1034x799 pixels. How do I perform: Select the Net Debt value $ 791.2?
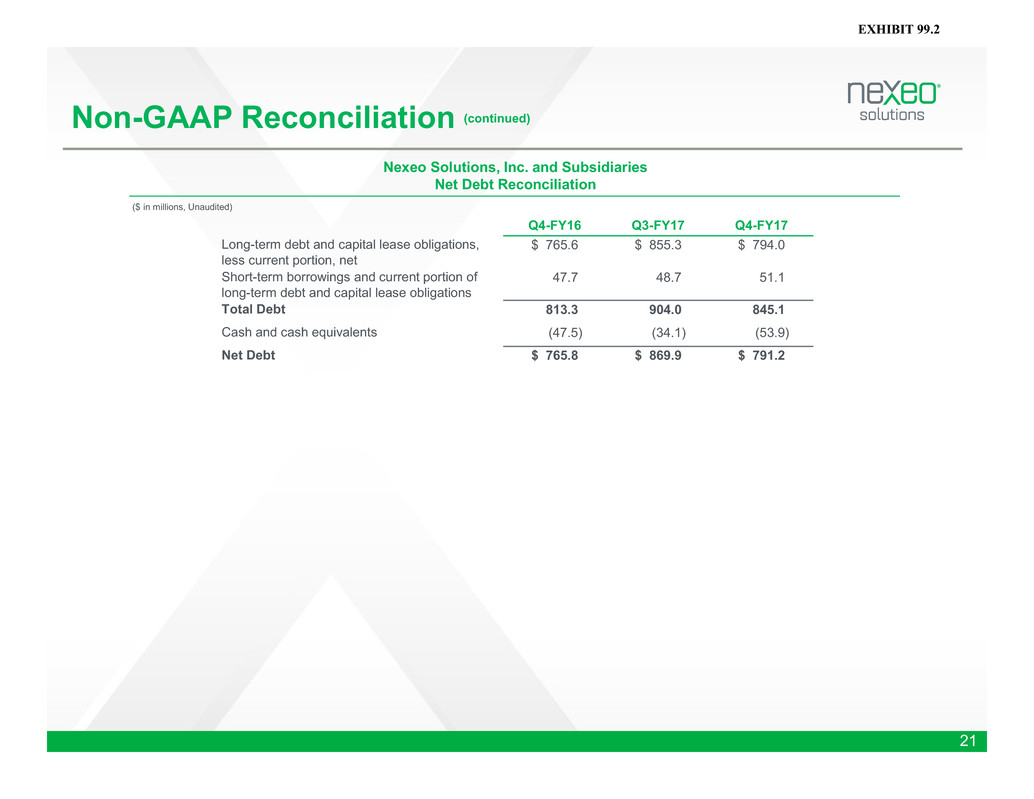pyautogui.click(x=762, y=355)
